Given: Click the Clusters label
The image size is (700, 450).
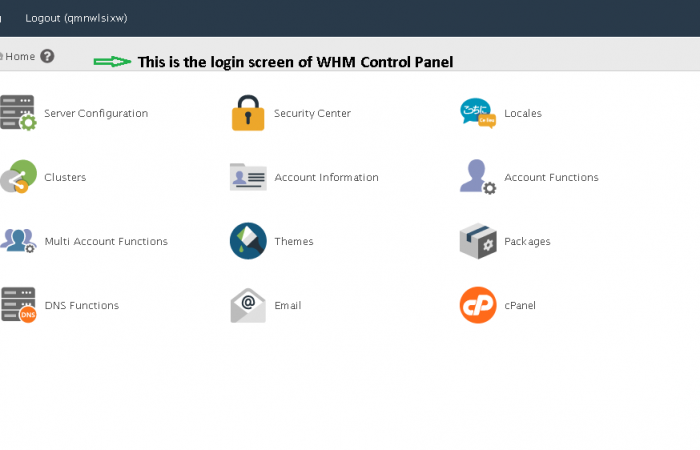Looking at the screenshot, I should (x=65, y=177).
